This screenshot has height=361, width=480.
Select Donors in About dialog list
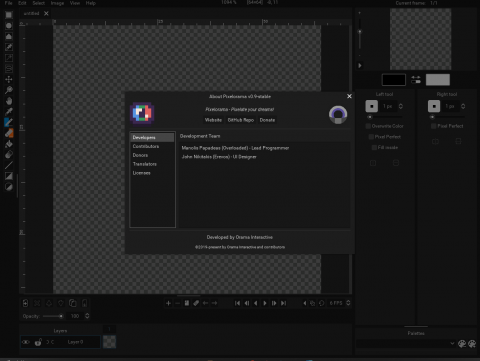point(152,155)
